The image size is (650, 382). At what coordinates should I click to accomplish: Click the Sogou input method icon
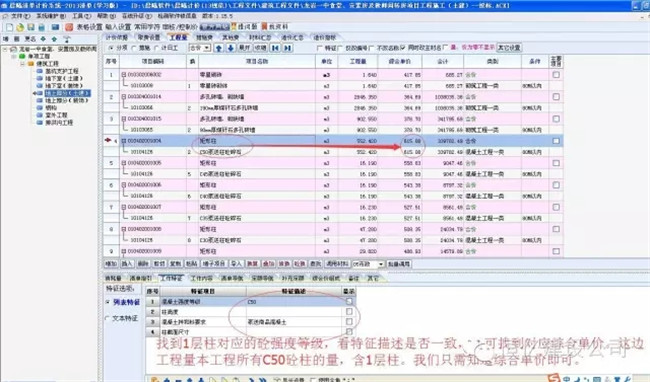[x=553, y=378]
